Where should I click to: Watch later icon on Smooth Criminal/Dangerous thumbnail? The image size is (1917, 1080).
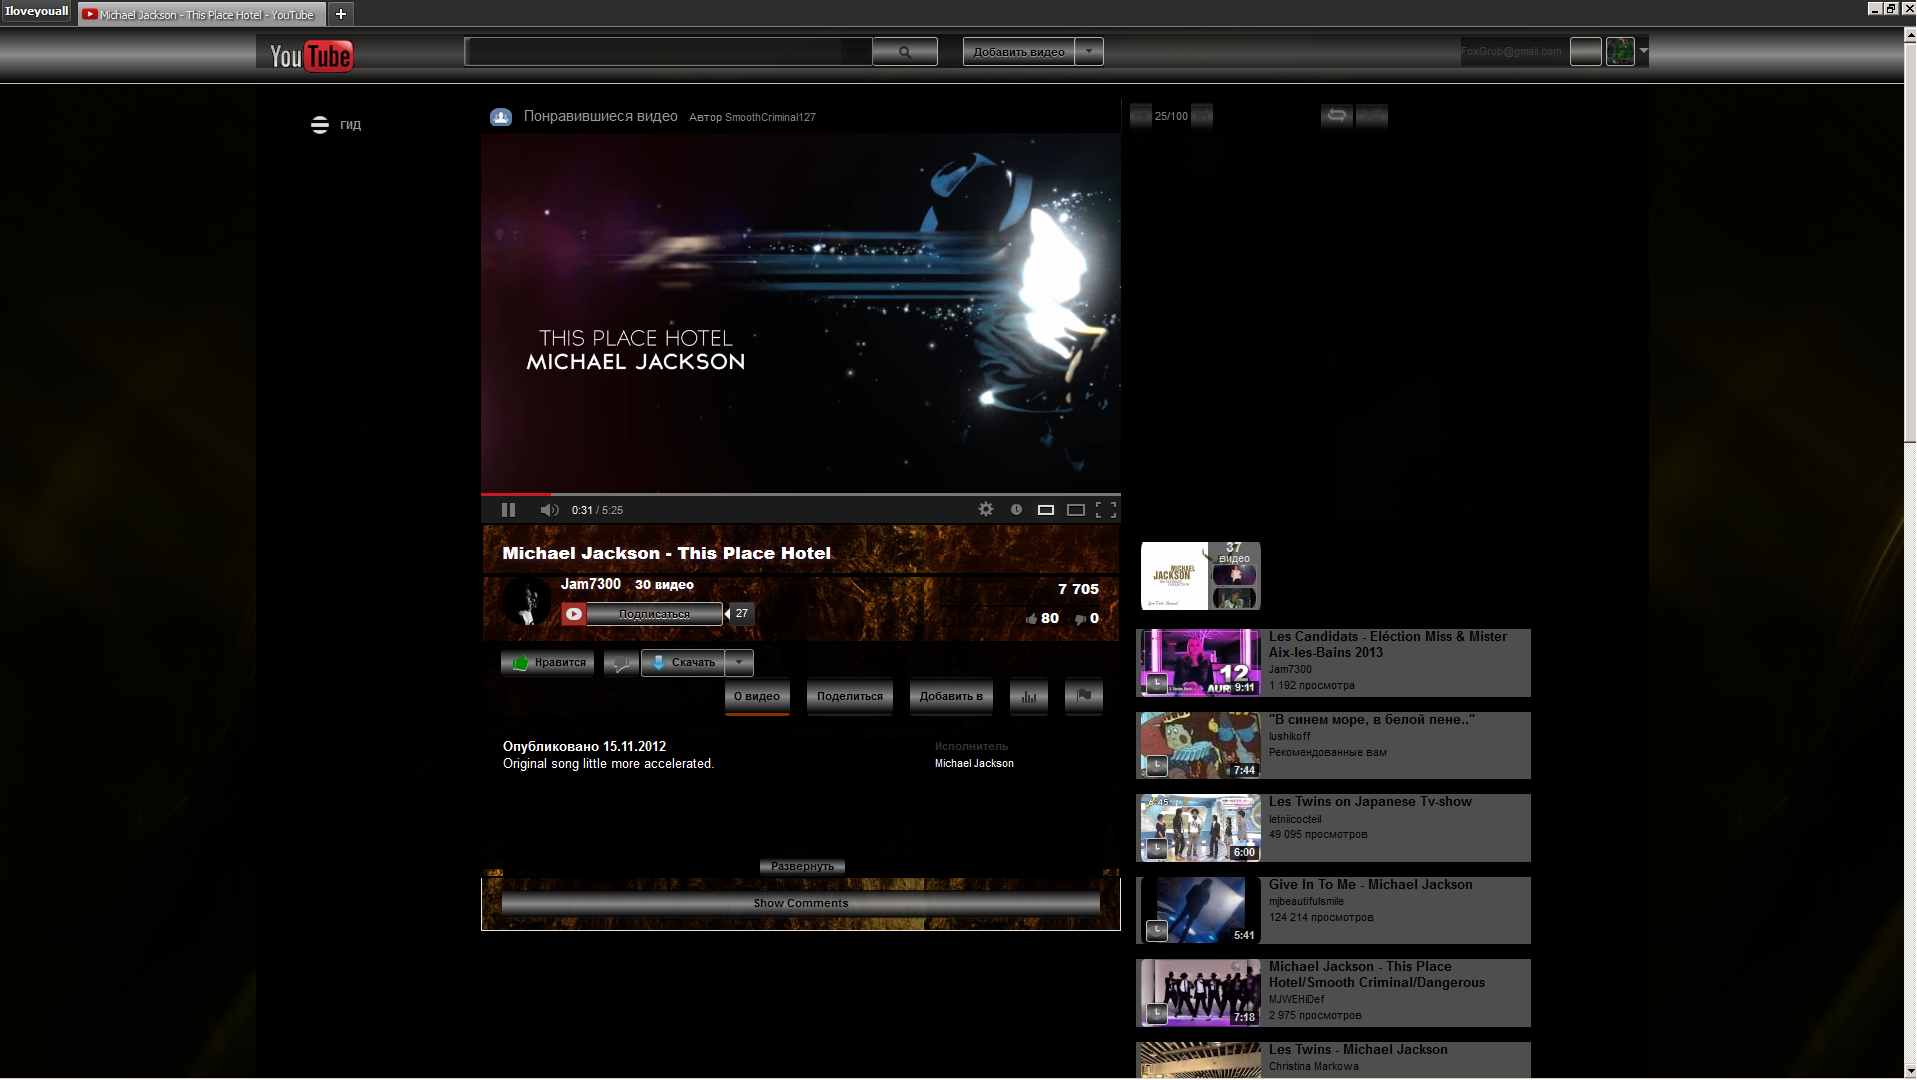point(1157,1015)
